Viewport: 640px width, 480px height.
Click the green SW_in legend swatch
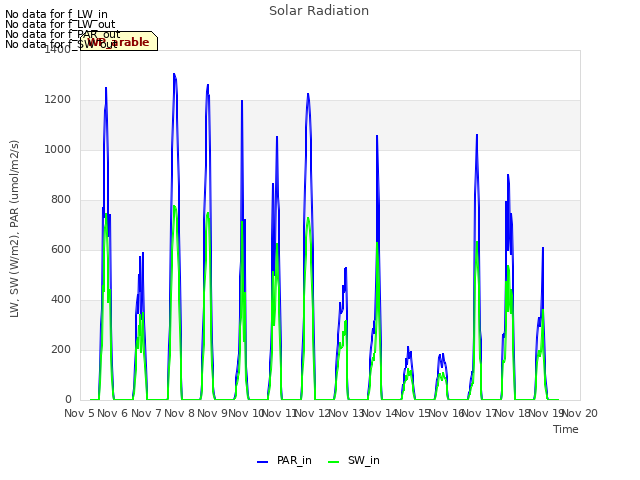click(x=333, y=462)
